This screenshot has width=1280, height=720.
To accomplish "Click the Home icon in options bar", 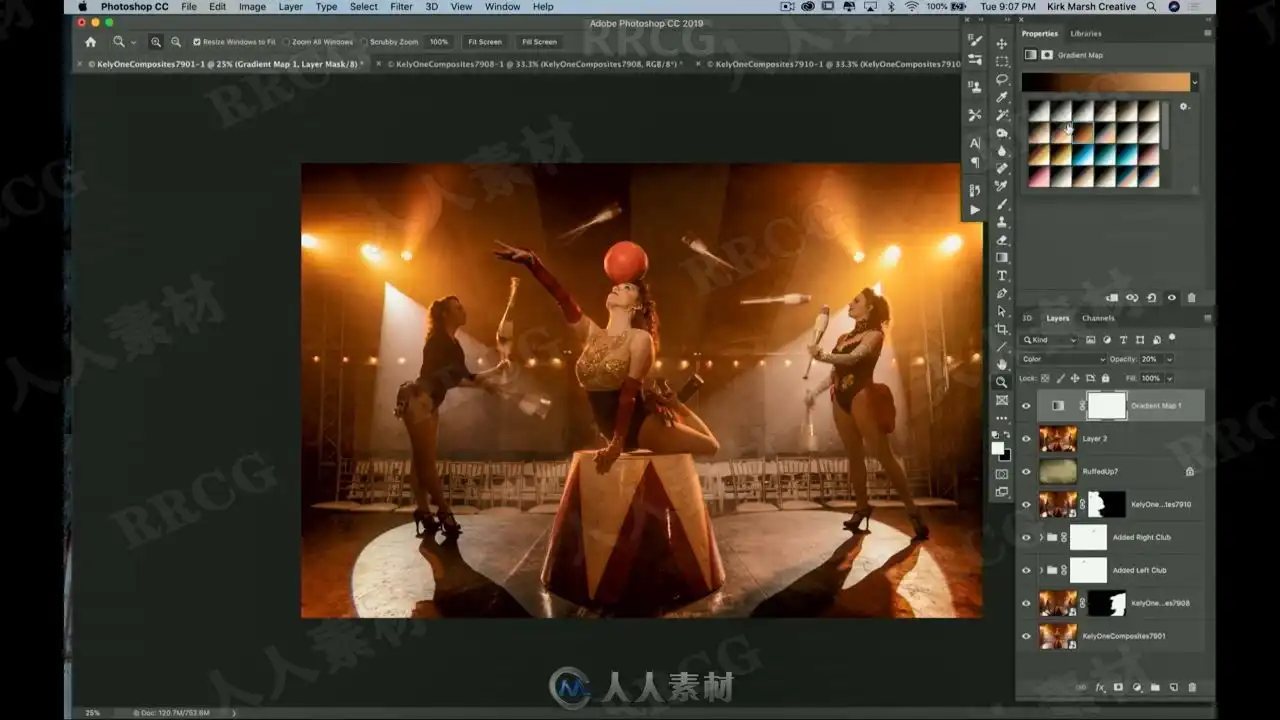I will [91, 42].
